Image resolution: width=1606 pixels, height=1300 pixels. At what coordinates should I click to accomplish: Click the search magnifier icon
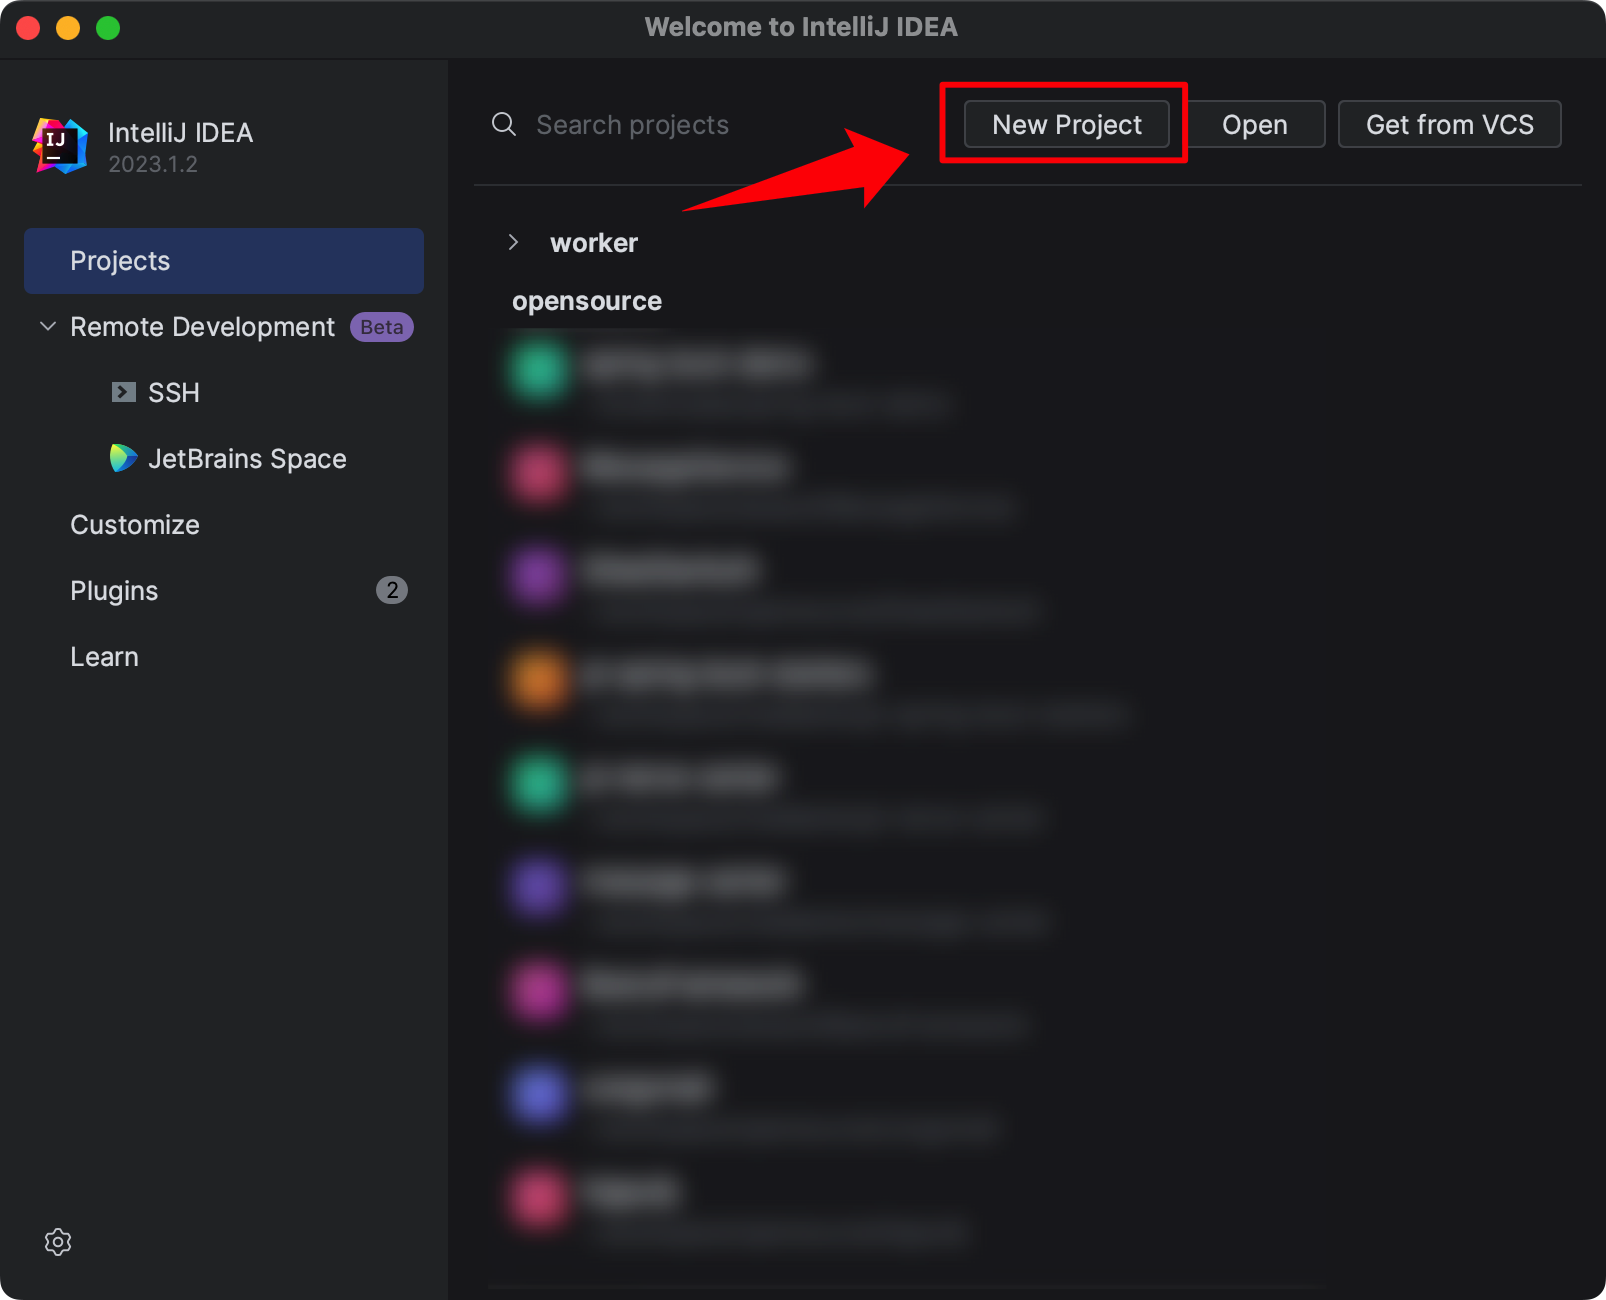click(504, 124)
